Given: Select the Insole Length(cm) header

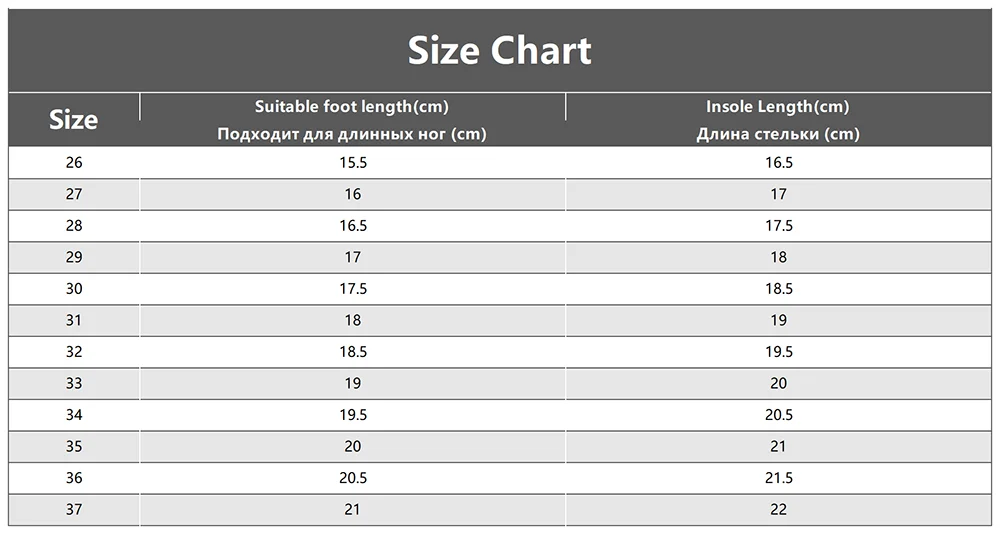Looking at the screenshot, I should coord(777,107).
